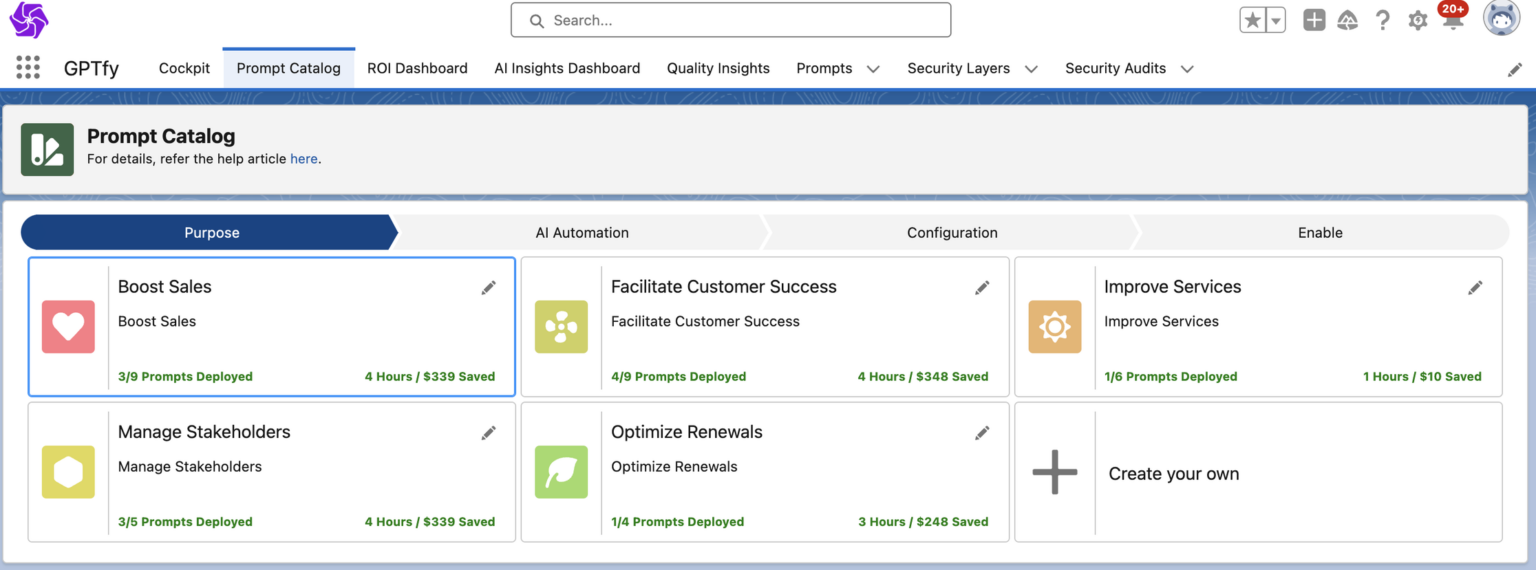Click the help article "here" link

(x=303, y=158)
